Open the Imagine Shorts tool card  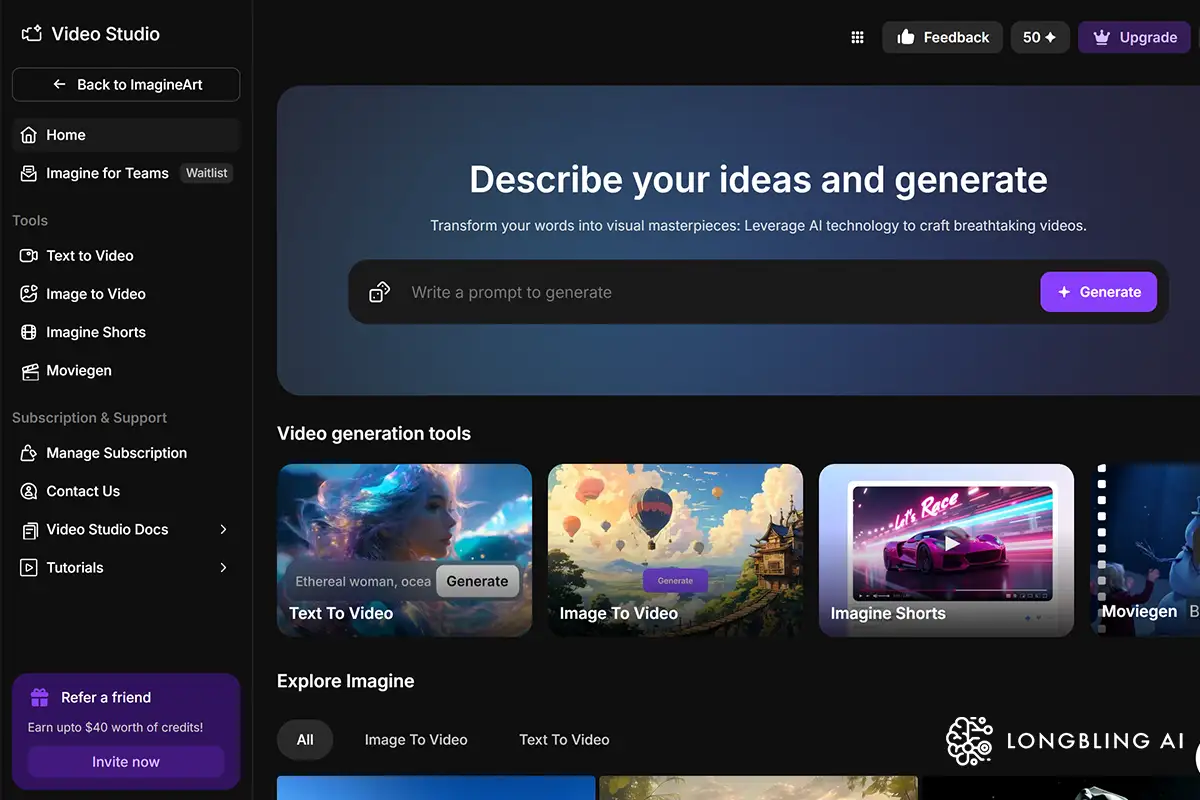click(x=946, y=550)
